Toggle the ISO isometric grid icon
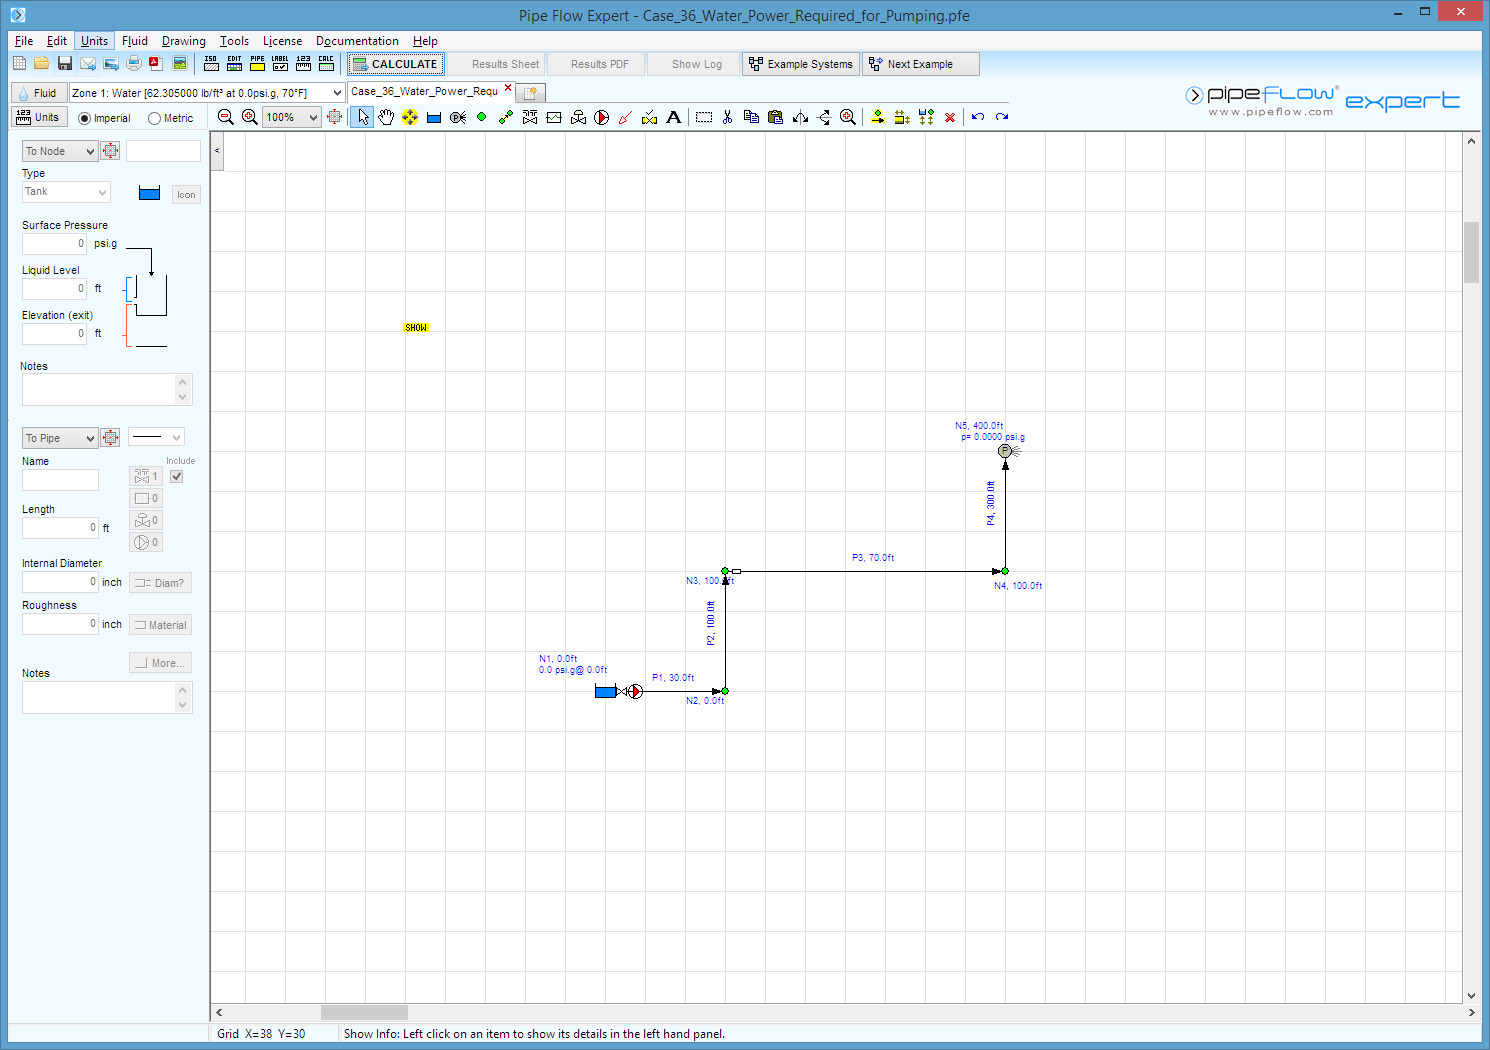 tap(211, 64)
